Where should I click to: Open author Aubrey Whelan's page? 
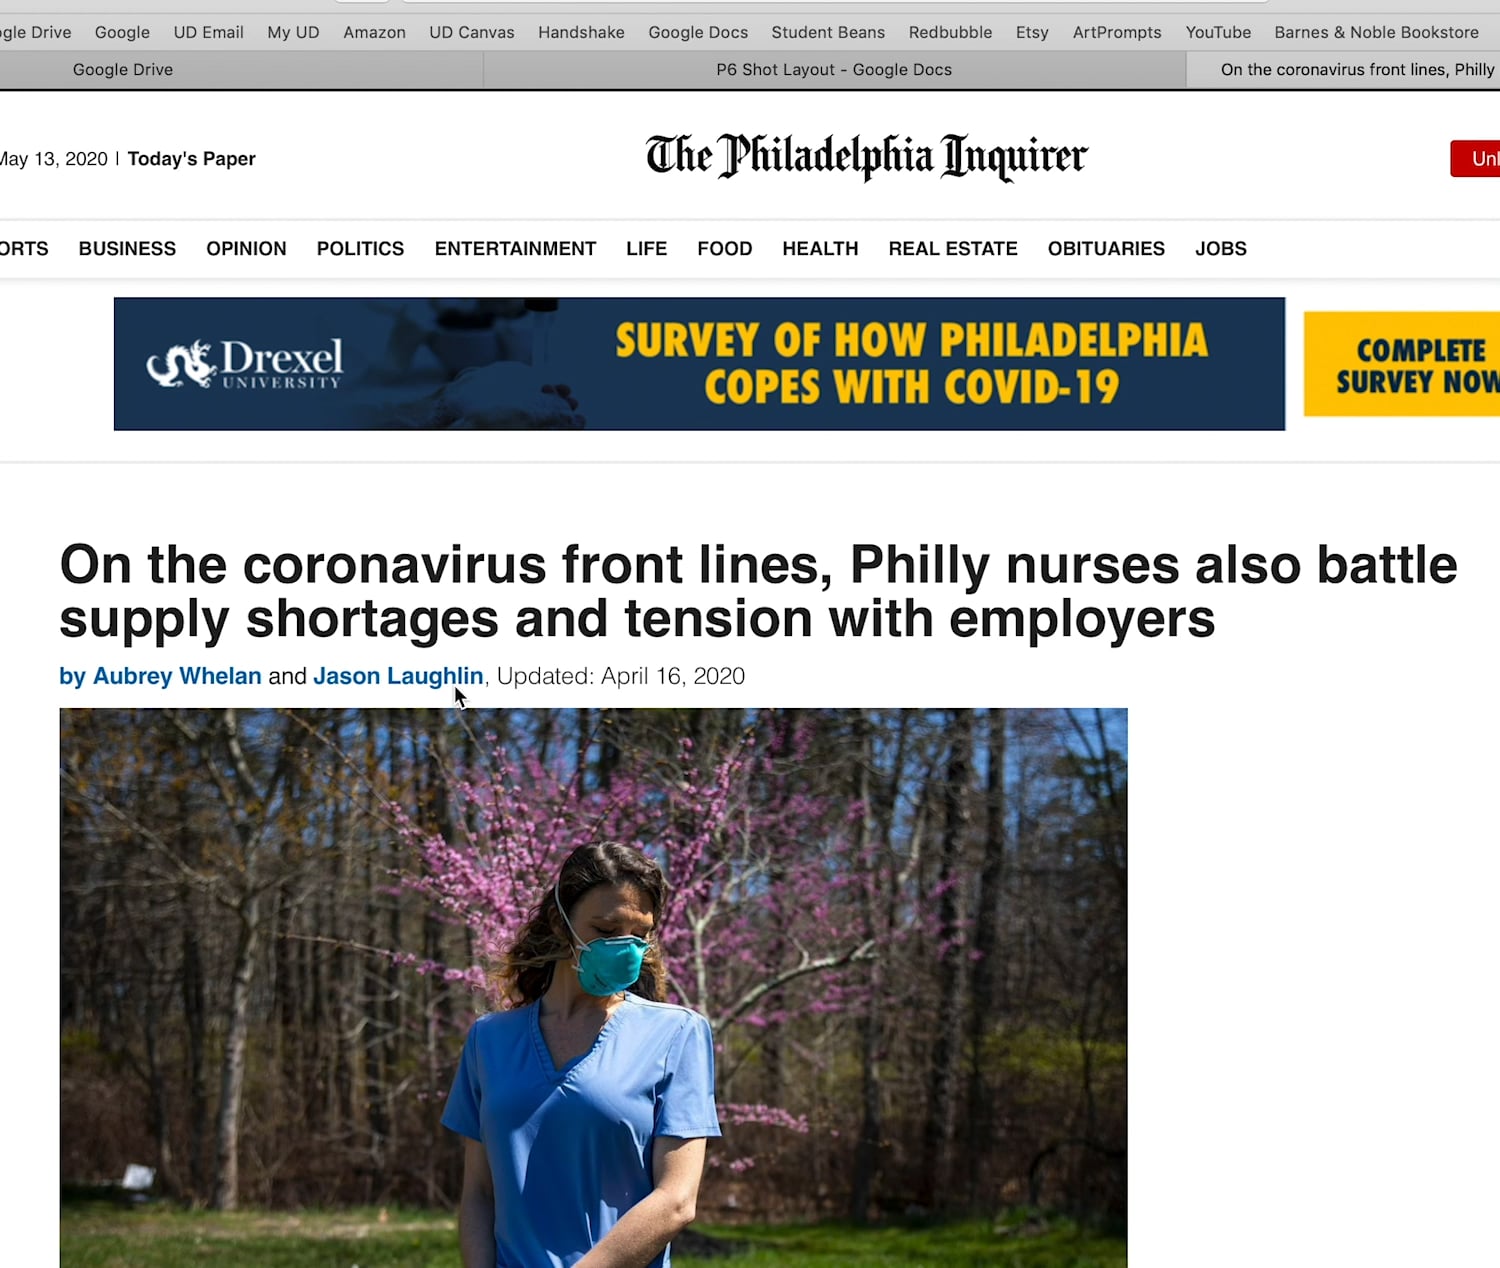tap(177, 676)
